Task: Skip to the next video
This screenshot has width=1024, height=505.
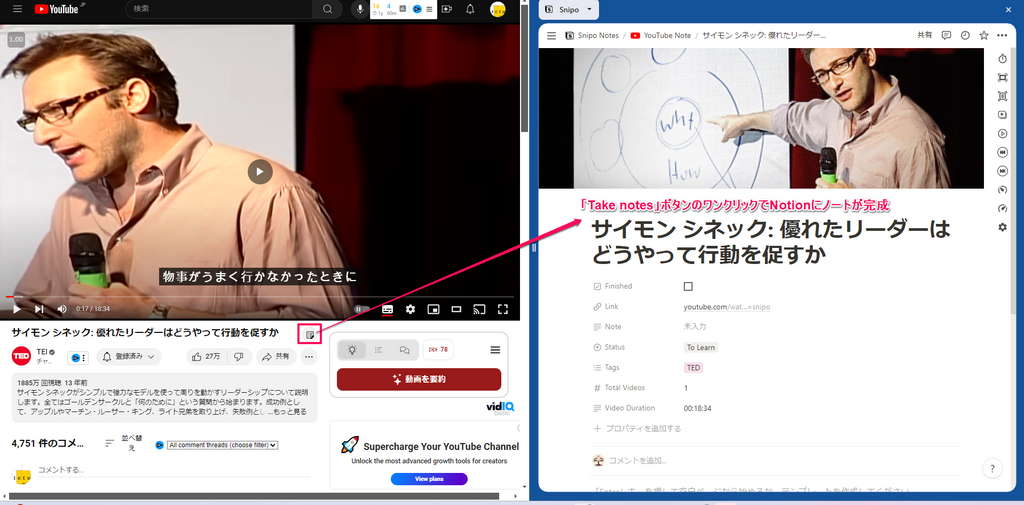Action: (39, 309)
